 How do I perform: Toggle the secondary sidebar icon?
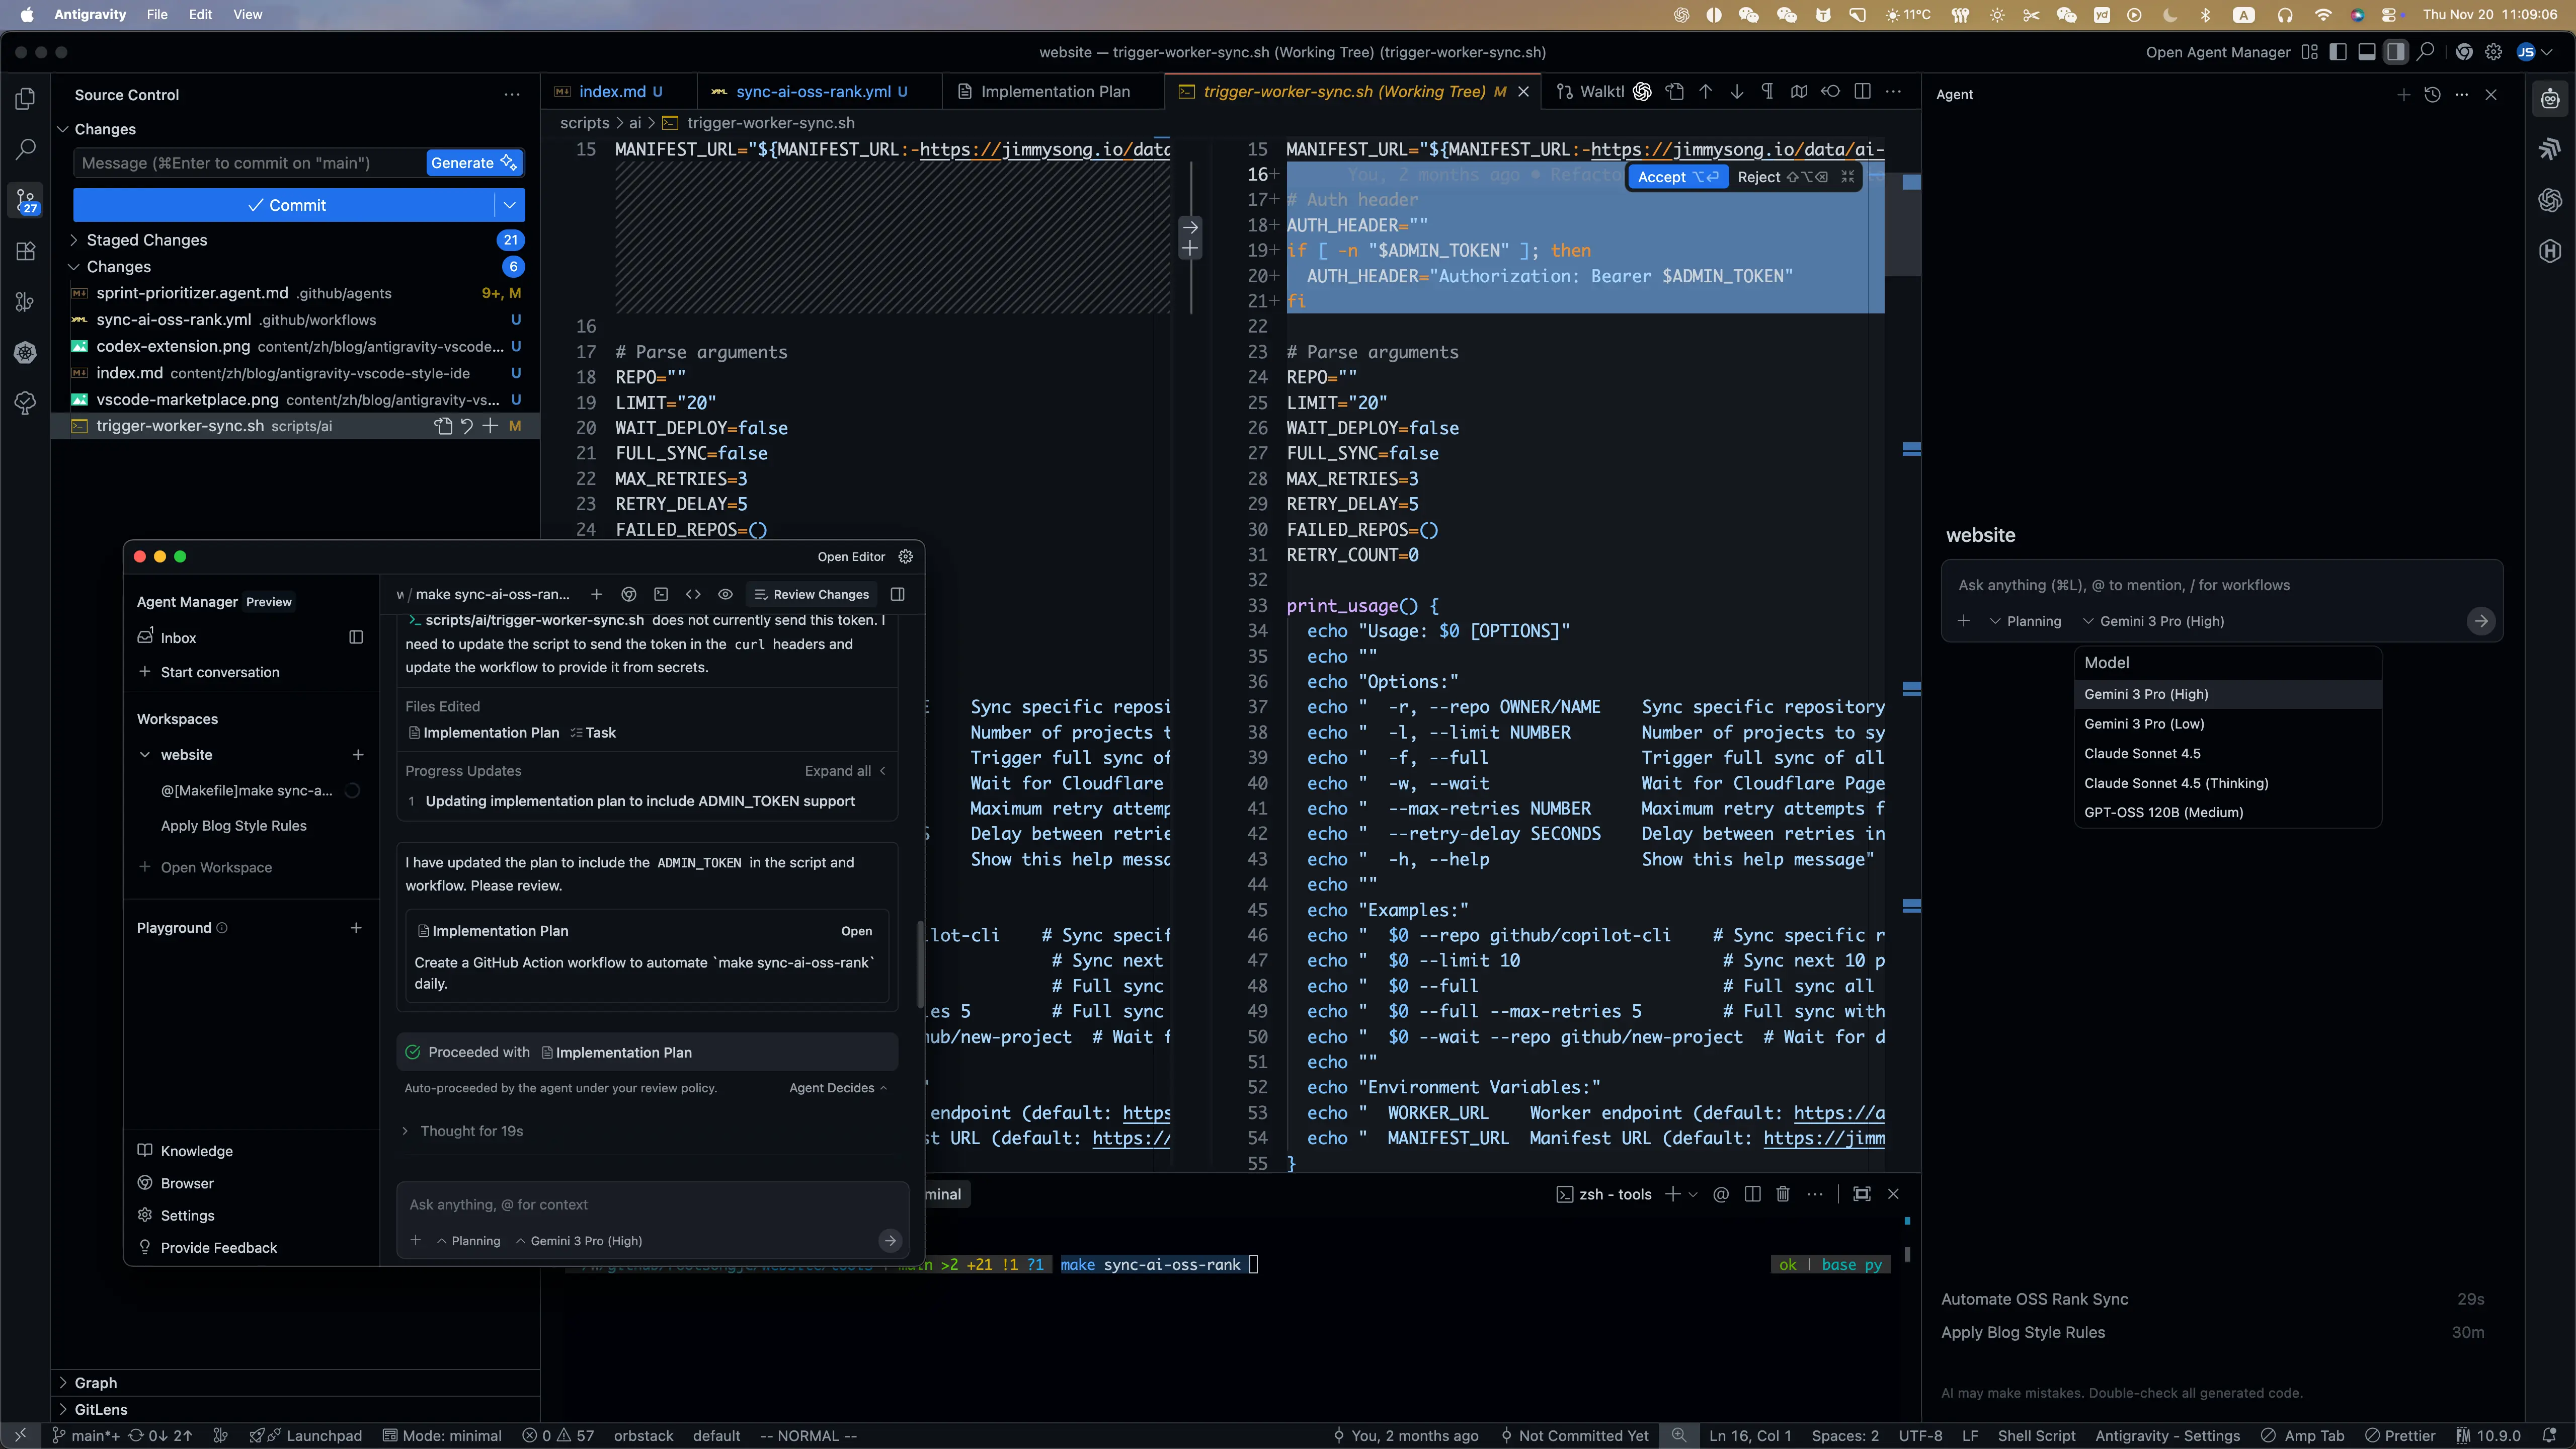pyautogui.click(x=2395, y=52)
